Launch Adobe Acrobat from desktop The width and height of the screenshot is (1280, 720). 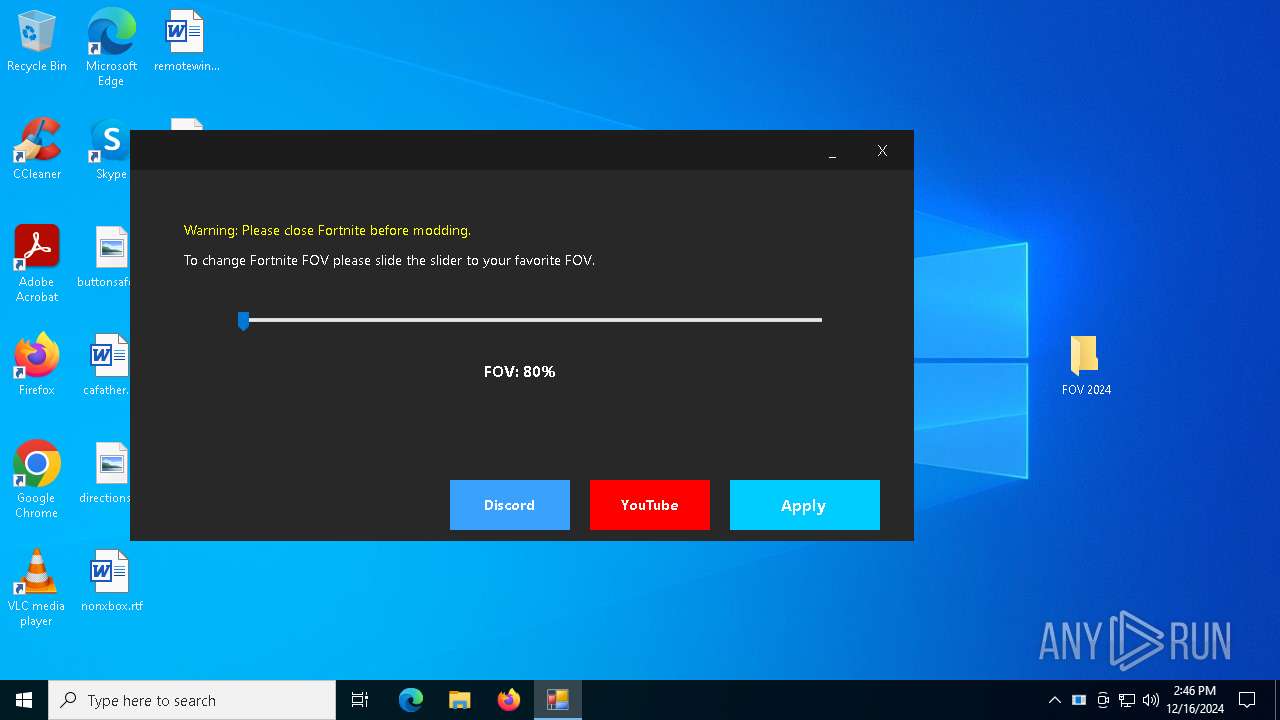click(37, 264)
